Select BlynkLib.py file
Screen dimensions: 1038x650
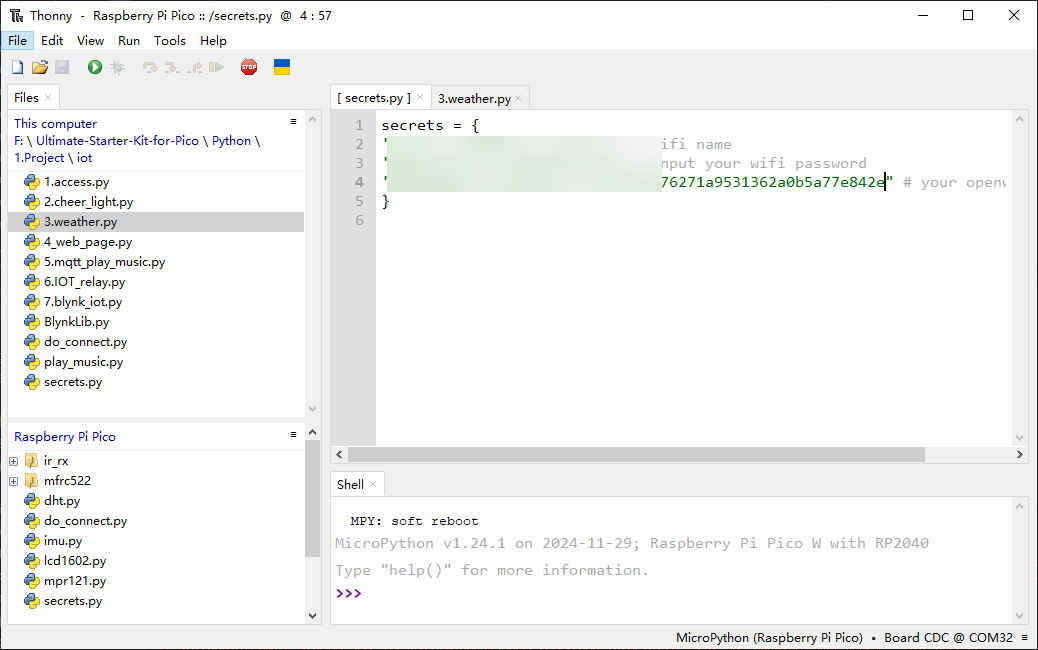coord(76,322)
